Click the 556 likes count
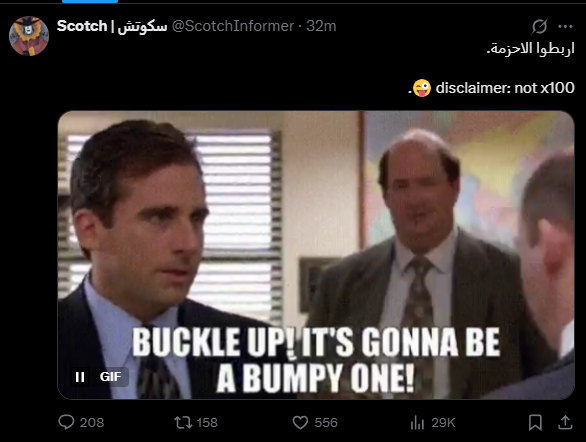The width and height of the screenshot is (586, 442). [x=326, y=423]
